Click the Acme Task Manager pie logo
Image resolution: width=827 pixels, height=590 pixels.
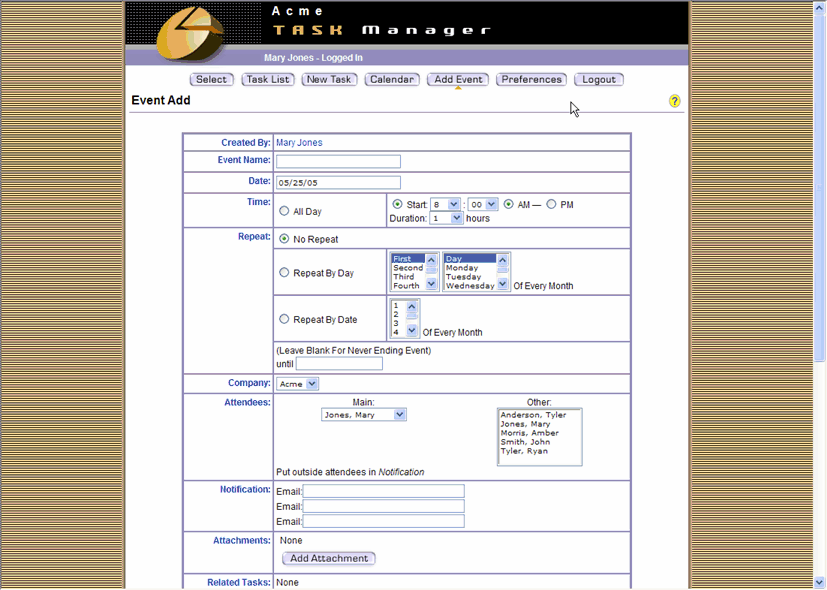pos(190,34)
